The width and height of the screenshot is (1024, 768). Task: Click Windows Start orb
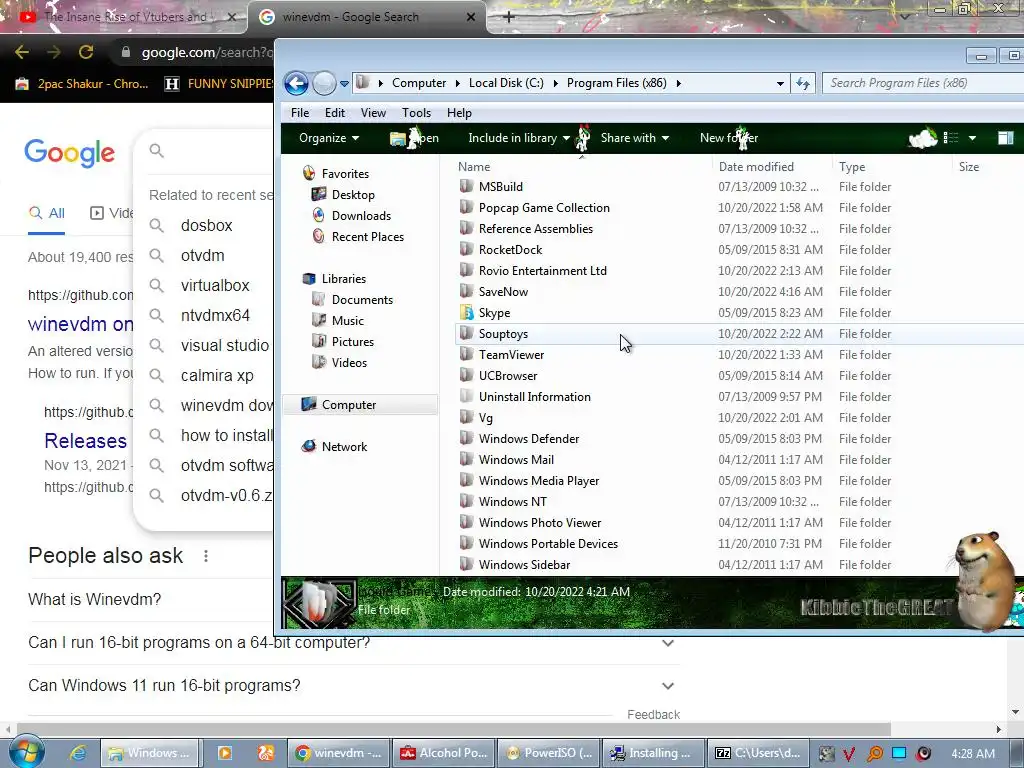(27, 752)
